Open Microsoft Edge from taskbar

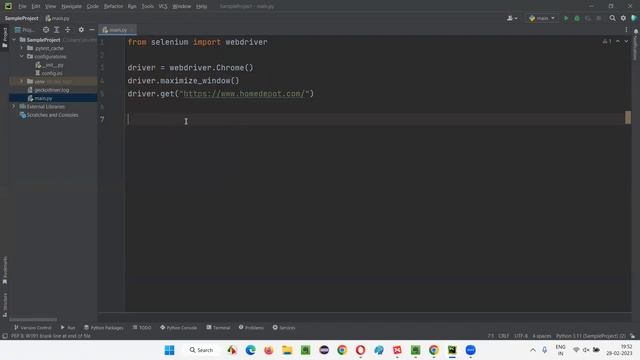(251, 350)
